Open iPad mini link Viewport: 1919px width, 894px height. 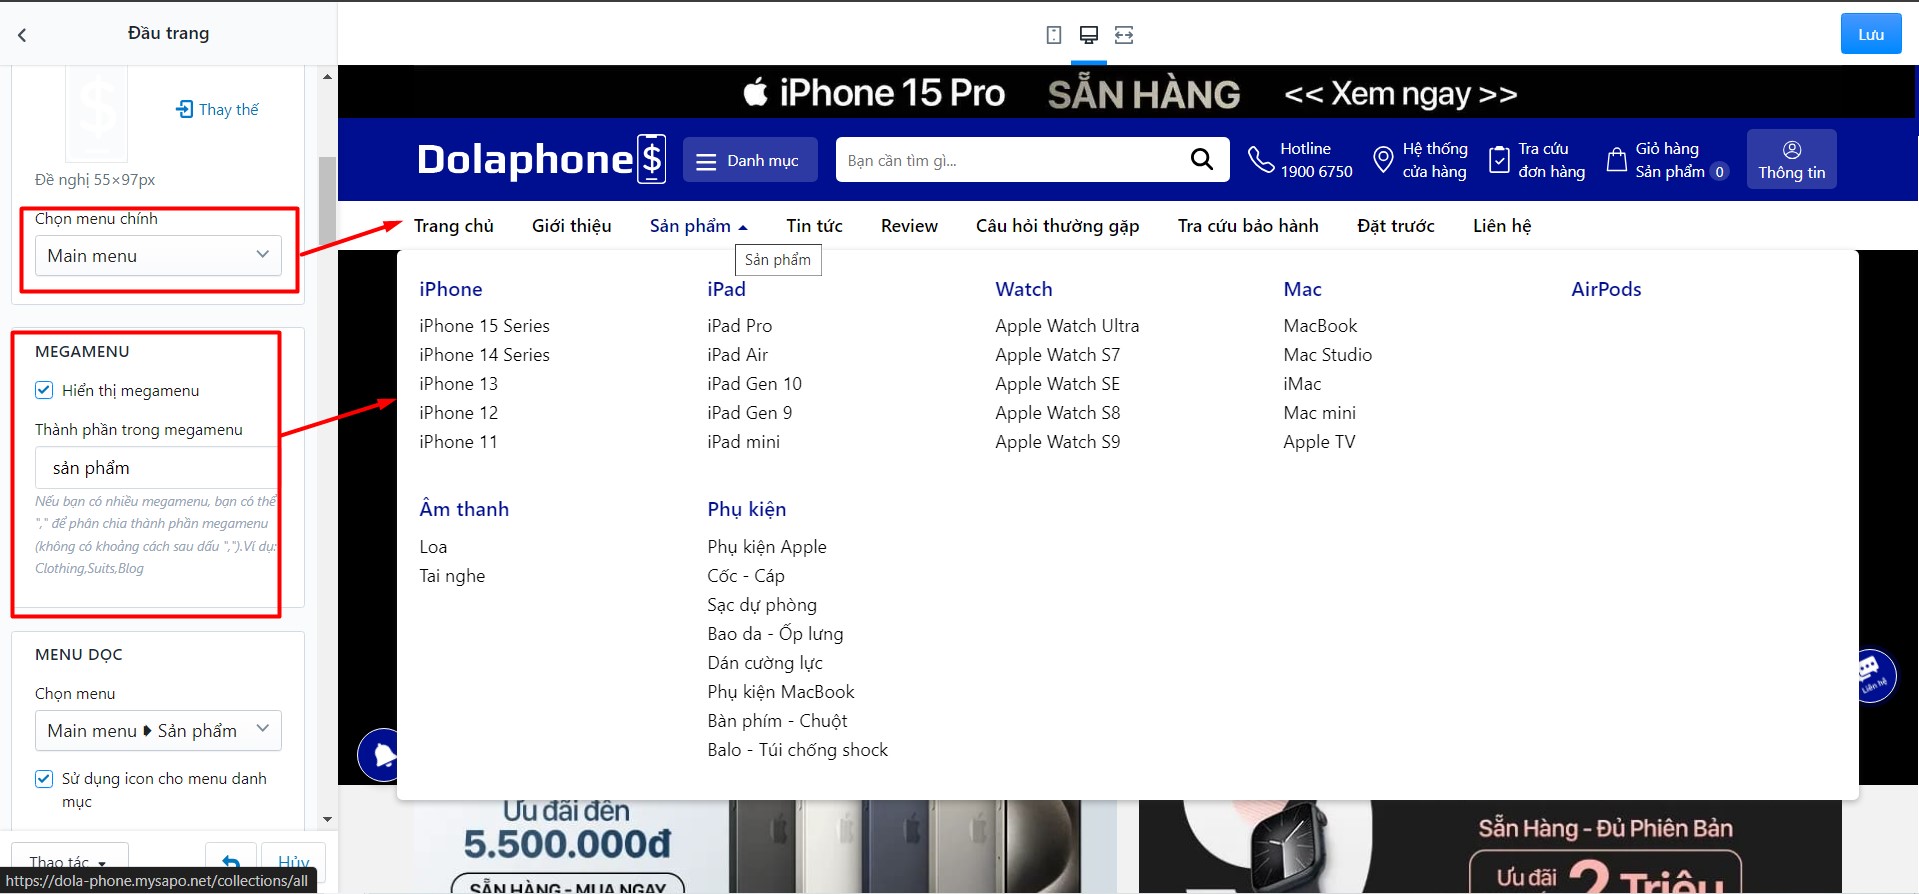click(743, 442)
